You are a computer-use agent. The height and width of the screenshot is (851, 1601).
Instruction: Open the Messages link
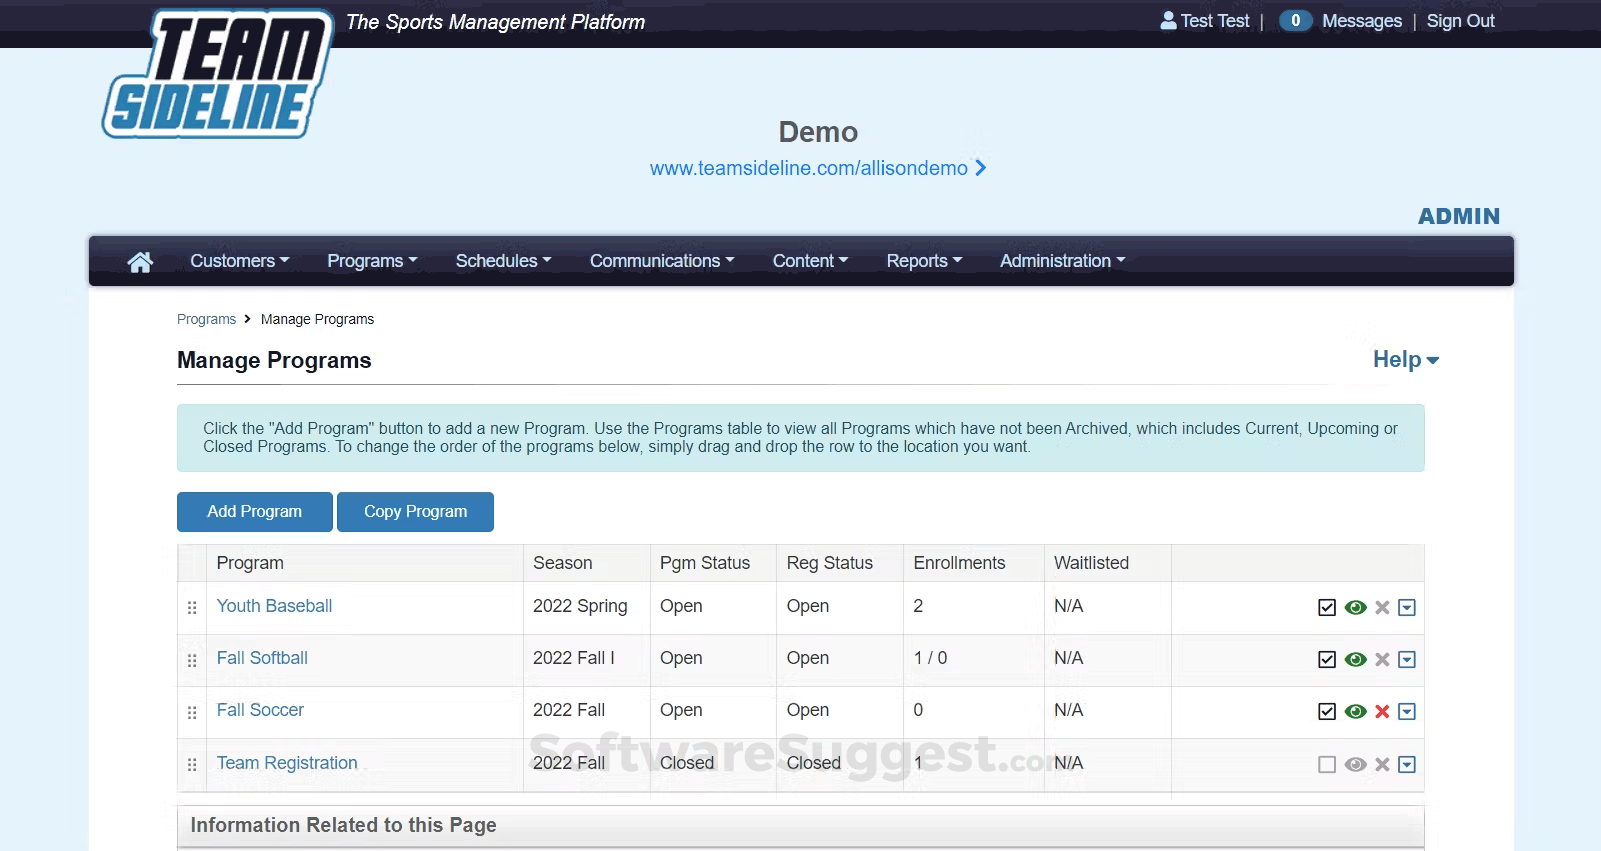point(1362,21)
